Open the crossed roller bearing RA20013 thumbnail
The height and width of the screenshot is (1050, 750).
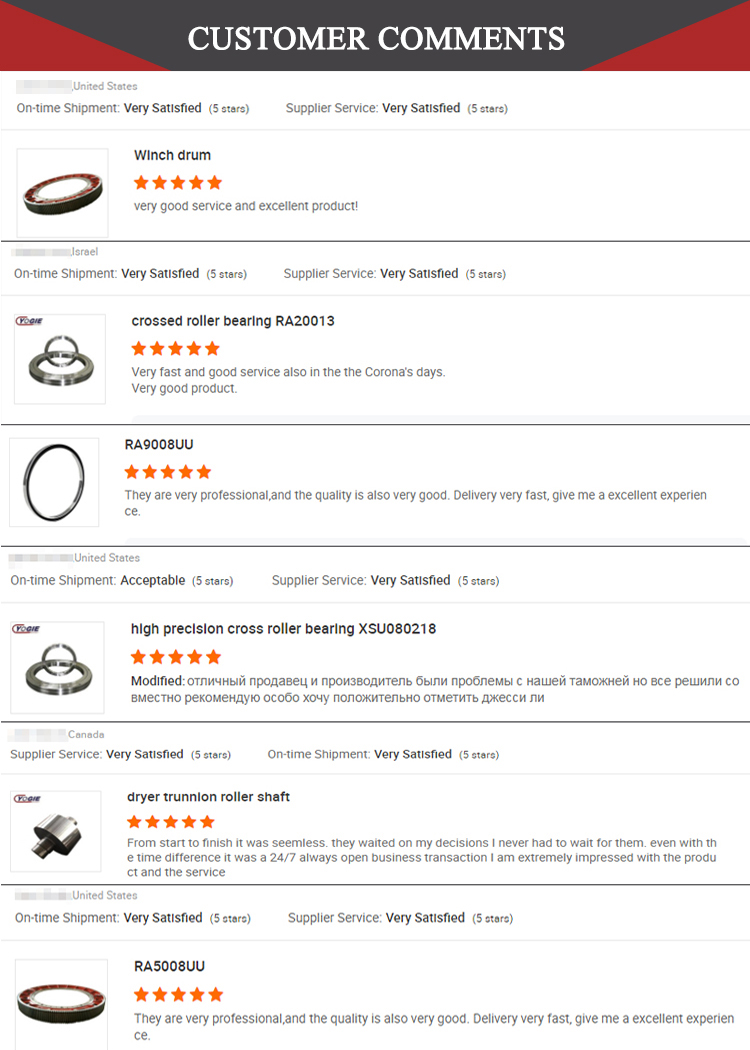pos(60,359)
